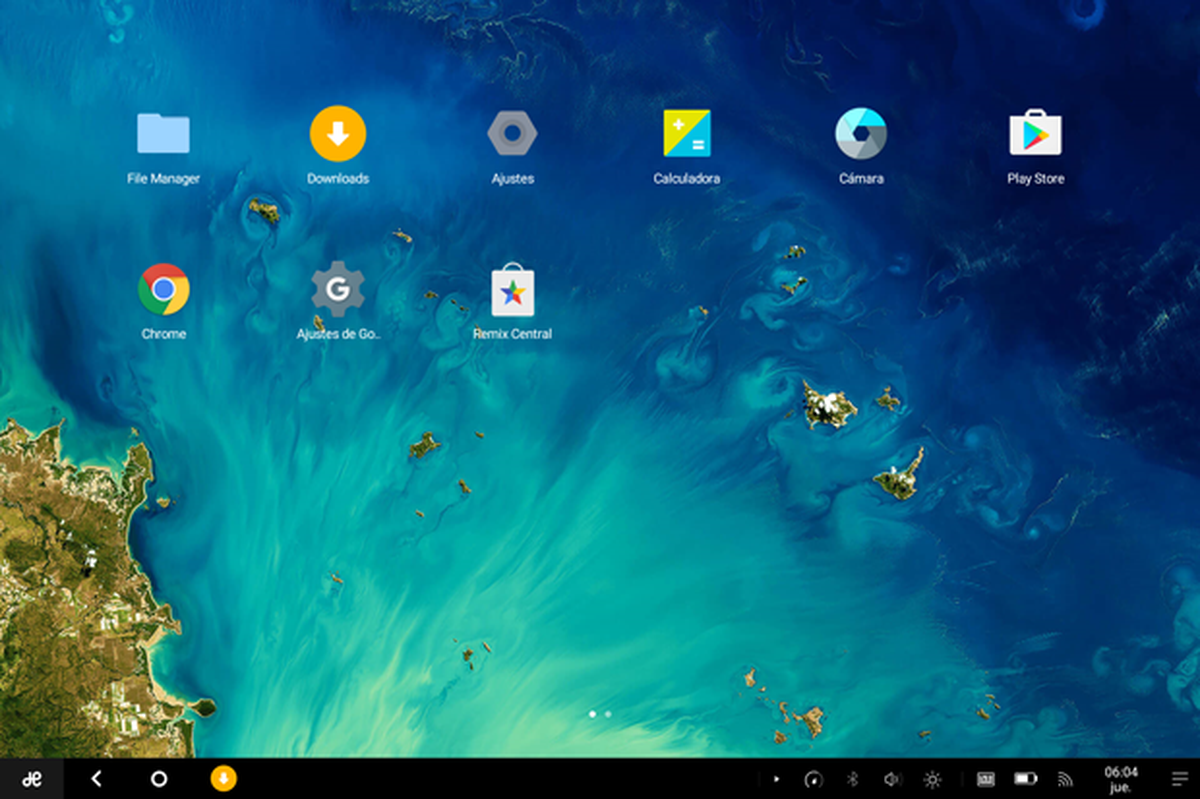Switch to Downloads app in taskbar

(223, 779)
